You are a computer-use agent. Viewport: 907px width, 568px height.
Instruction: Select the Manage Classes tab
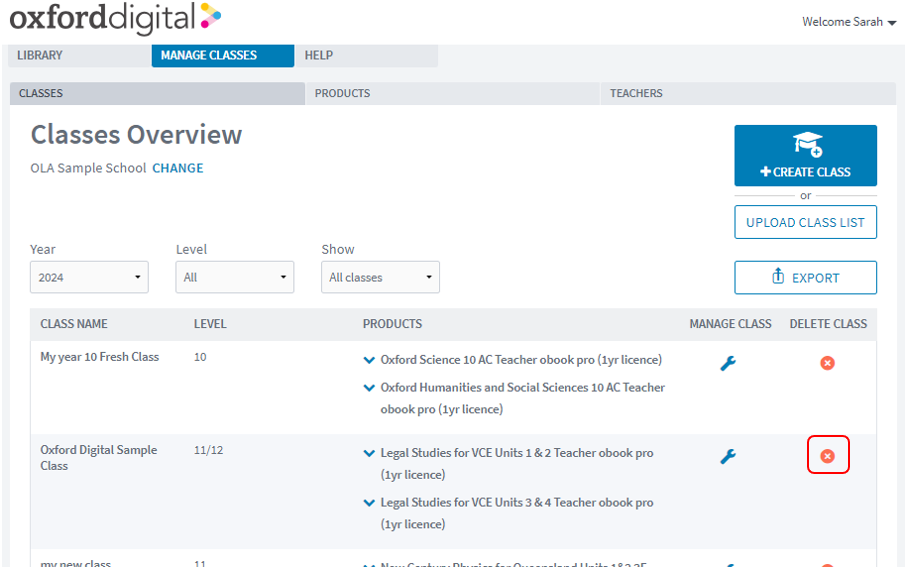tap(223, 56)
